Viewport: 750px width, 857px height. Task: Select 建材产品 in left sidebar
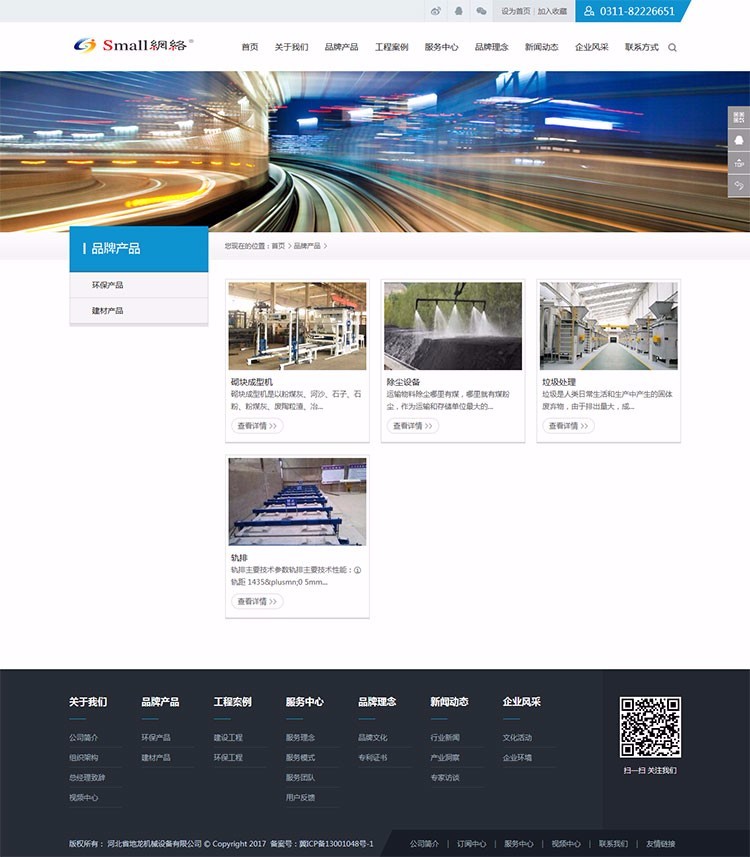point(139,310)
